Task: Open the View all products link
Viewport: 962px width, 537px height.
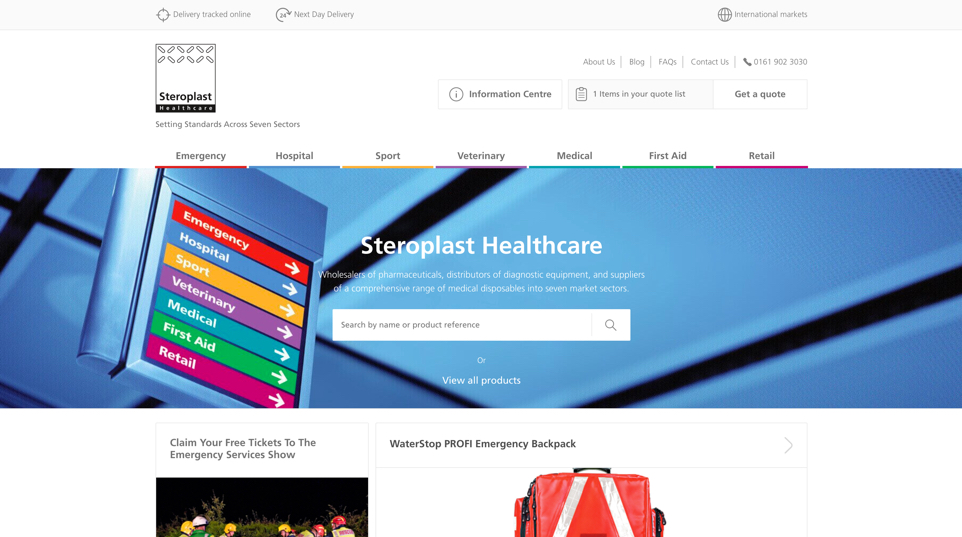Action: (x=481, y=381)
